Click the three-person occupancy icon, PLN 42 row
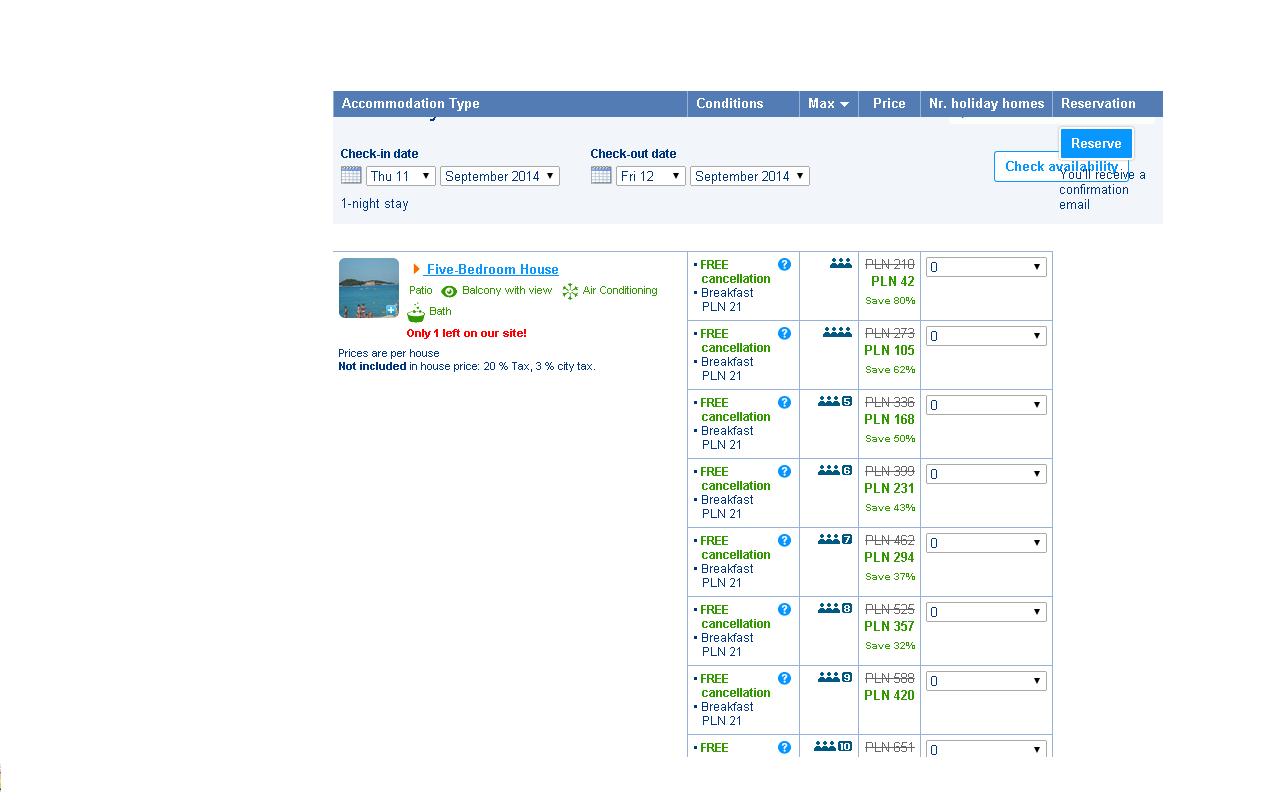 coord(841,263)
